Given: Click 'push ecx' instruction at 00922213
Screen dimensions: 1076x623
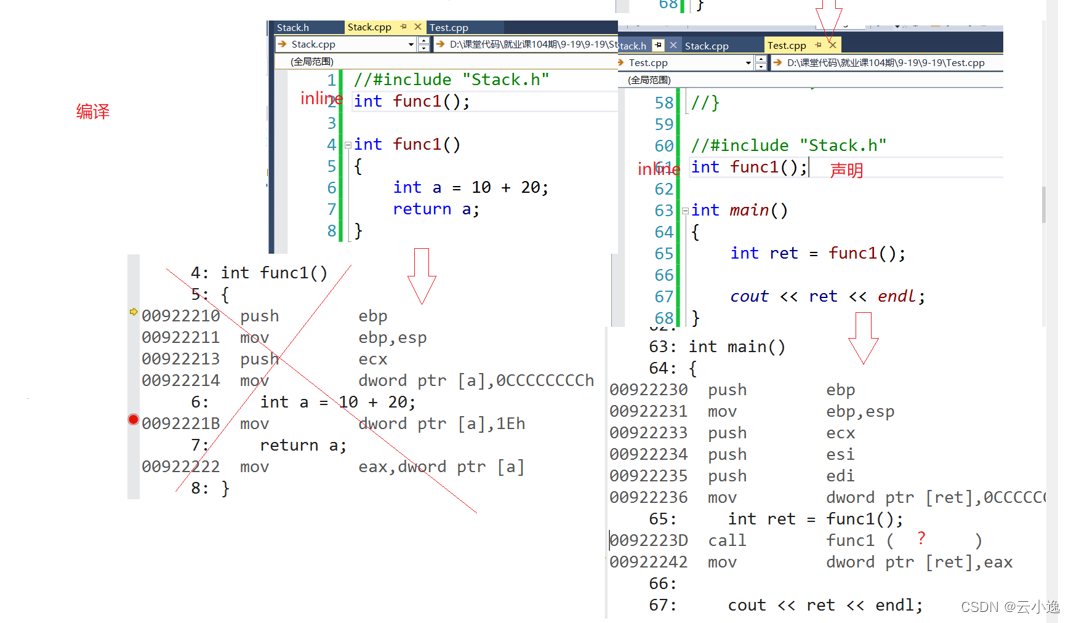Looking at the screenshot, I should (265, 359).
